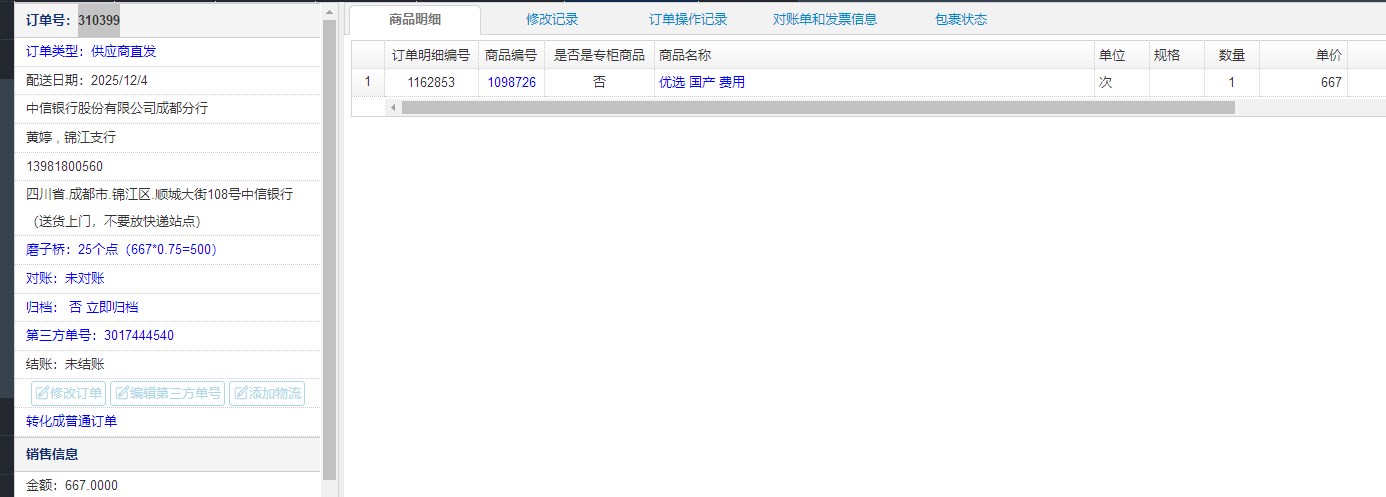
Task: Click the 修改订单 edit button
Action: (x=69, y=393)
